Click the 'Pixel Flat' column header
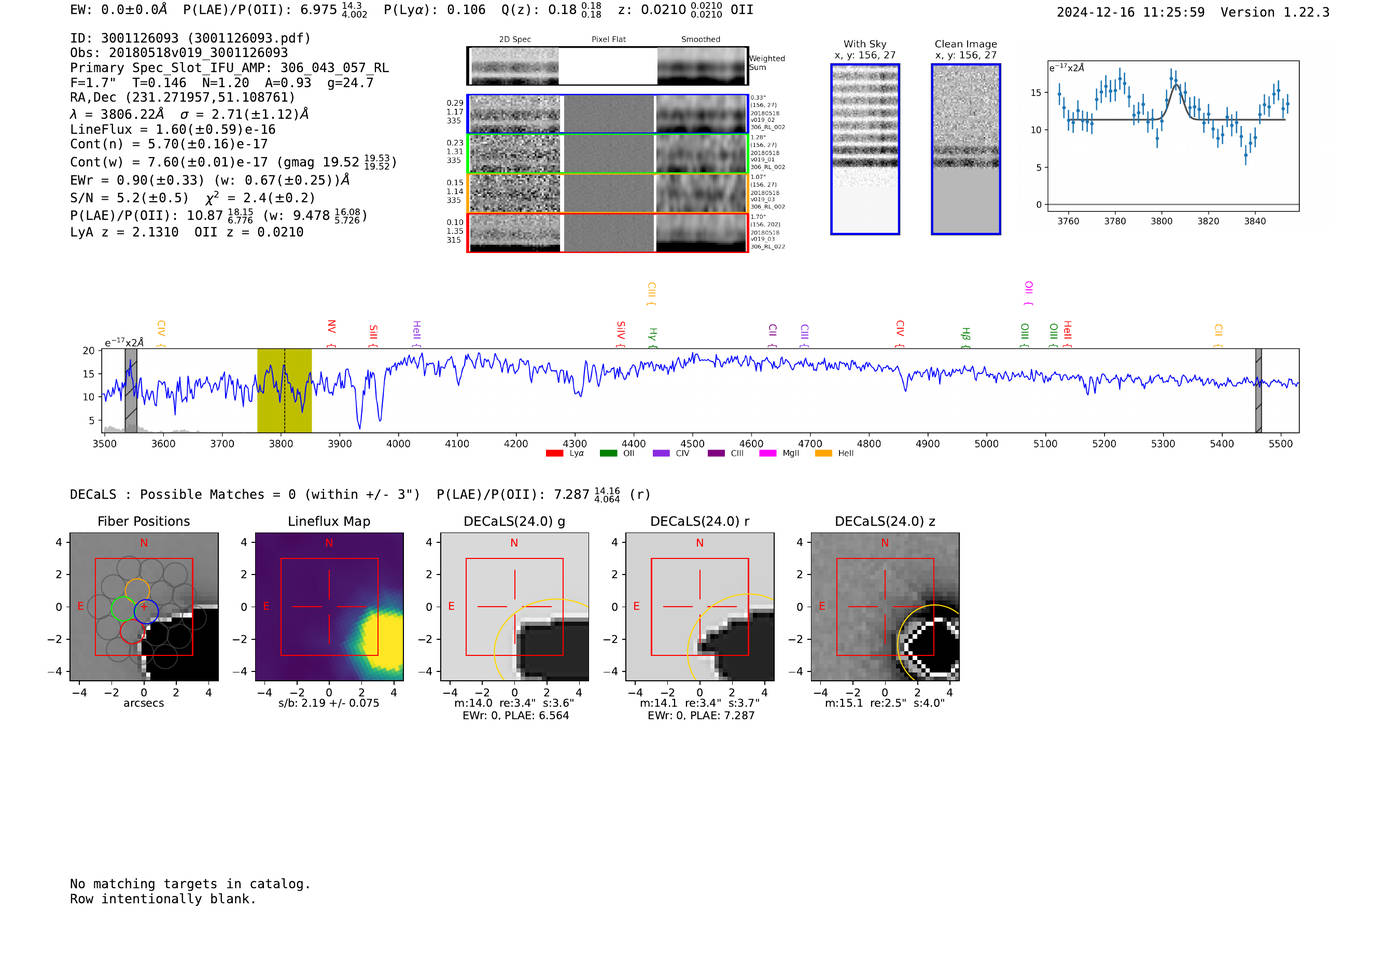This screenshot has width=1400, height=953. point(608,40)
